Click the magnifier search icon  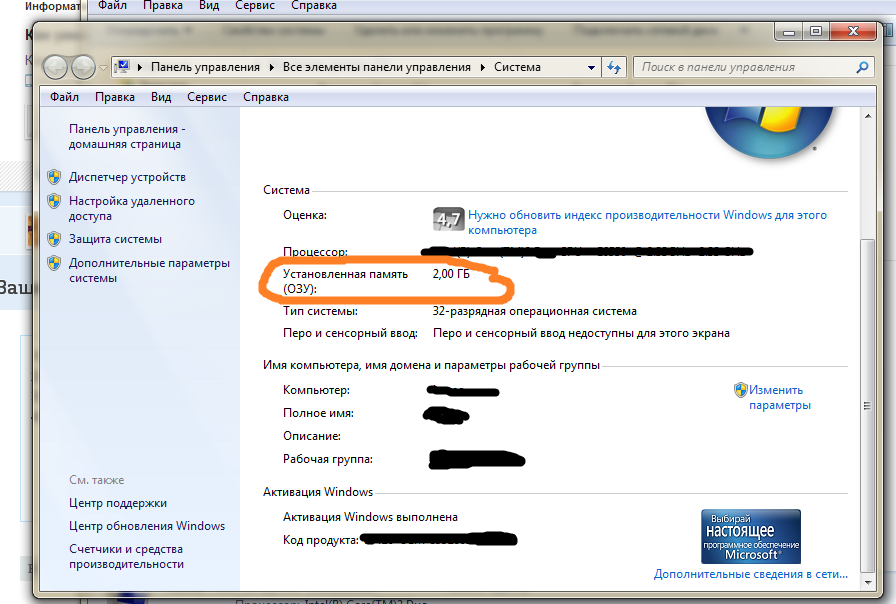coord(862,67)
